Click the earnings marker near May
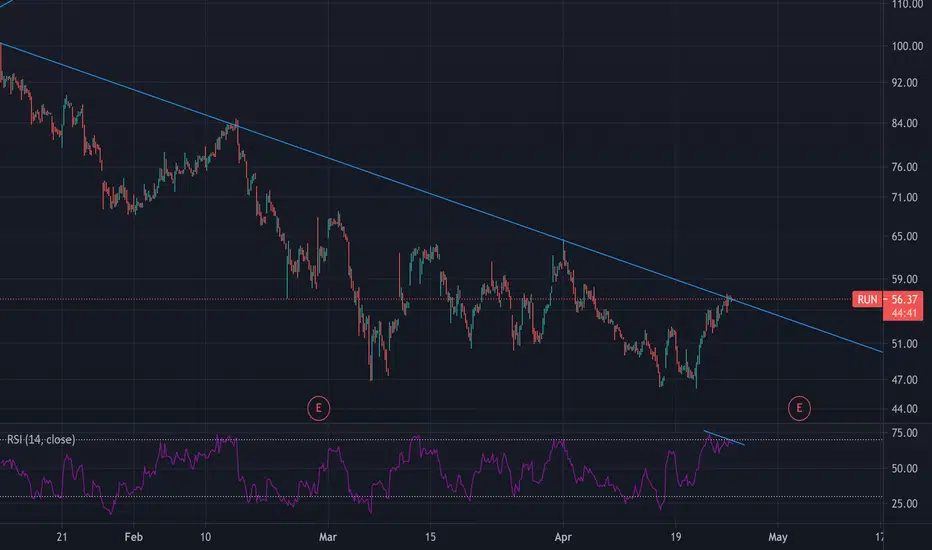The height and width of the screenshot is (550, 932). (x=799, y=408)
